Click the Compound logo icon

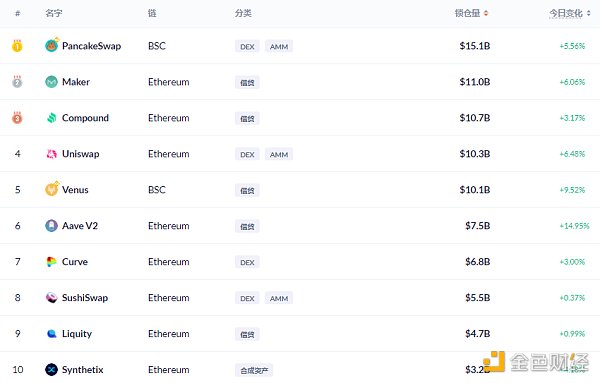[x=51, y=118]
